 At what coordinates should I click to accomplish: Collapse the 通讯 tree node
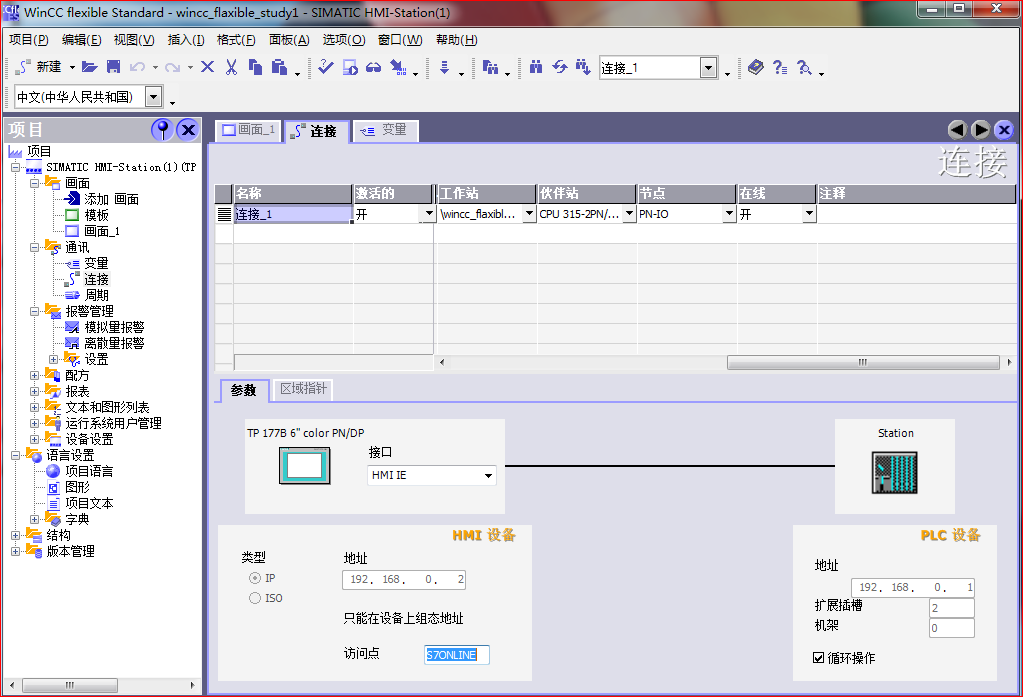click(35, 247)
